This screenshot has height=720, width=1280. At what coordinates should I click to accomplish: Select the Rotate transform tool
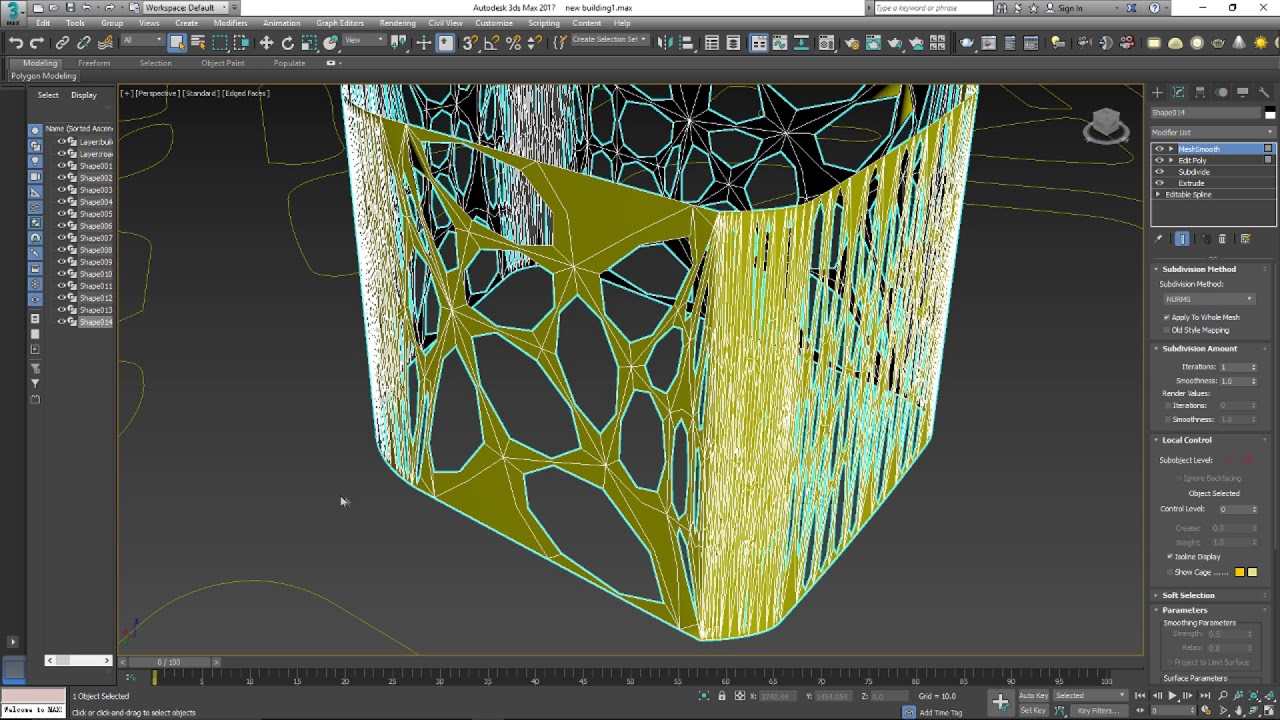tap(288, 43)
